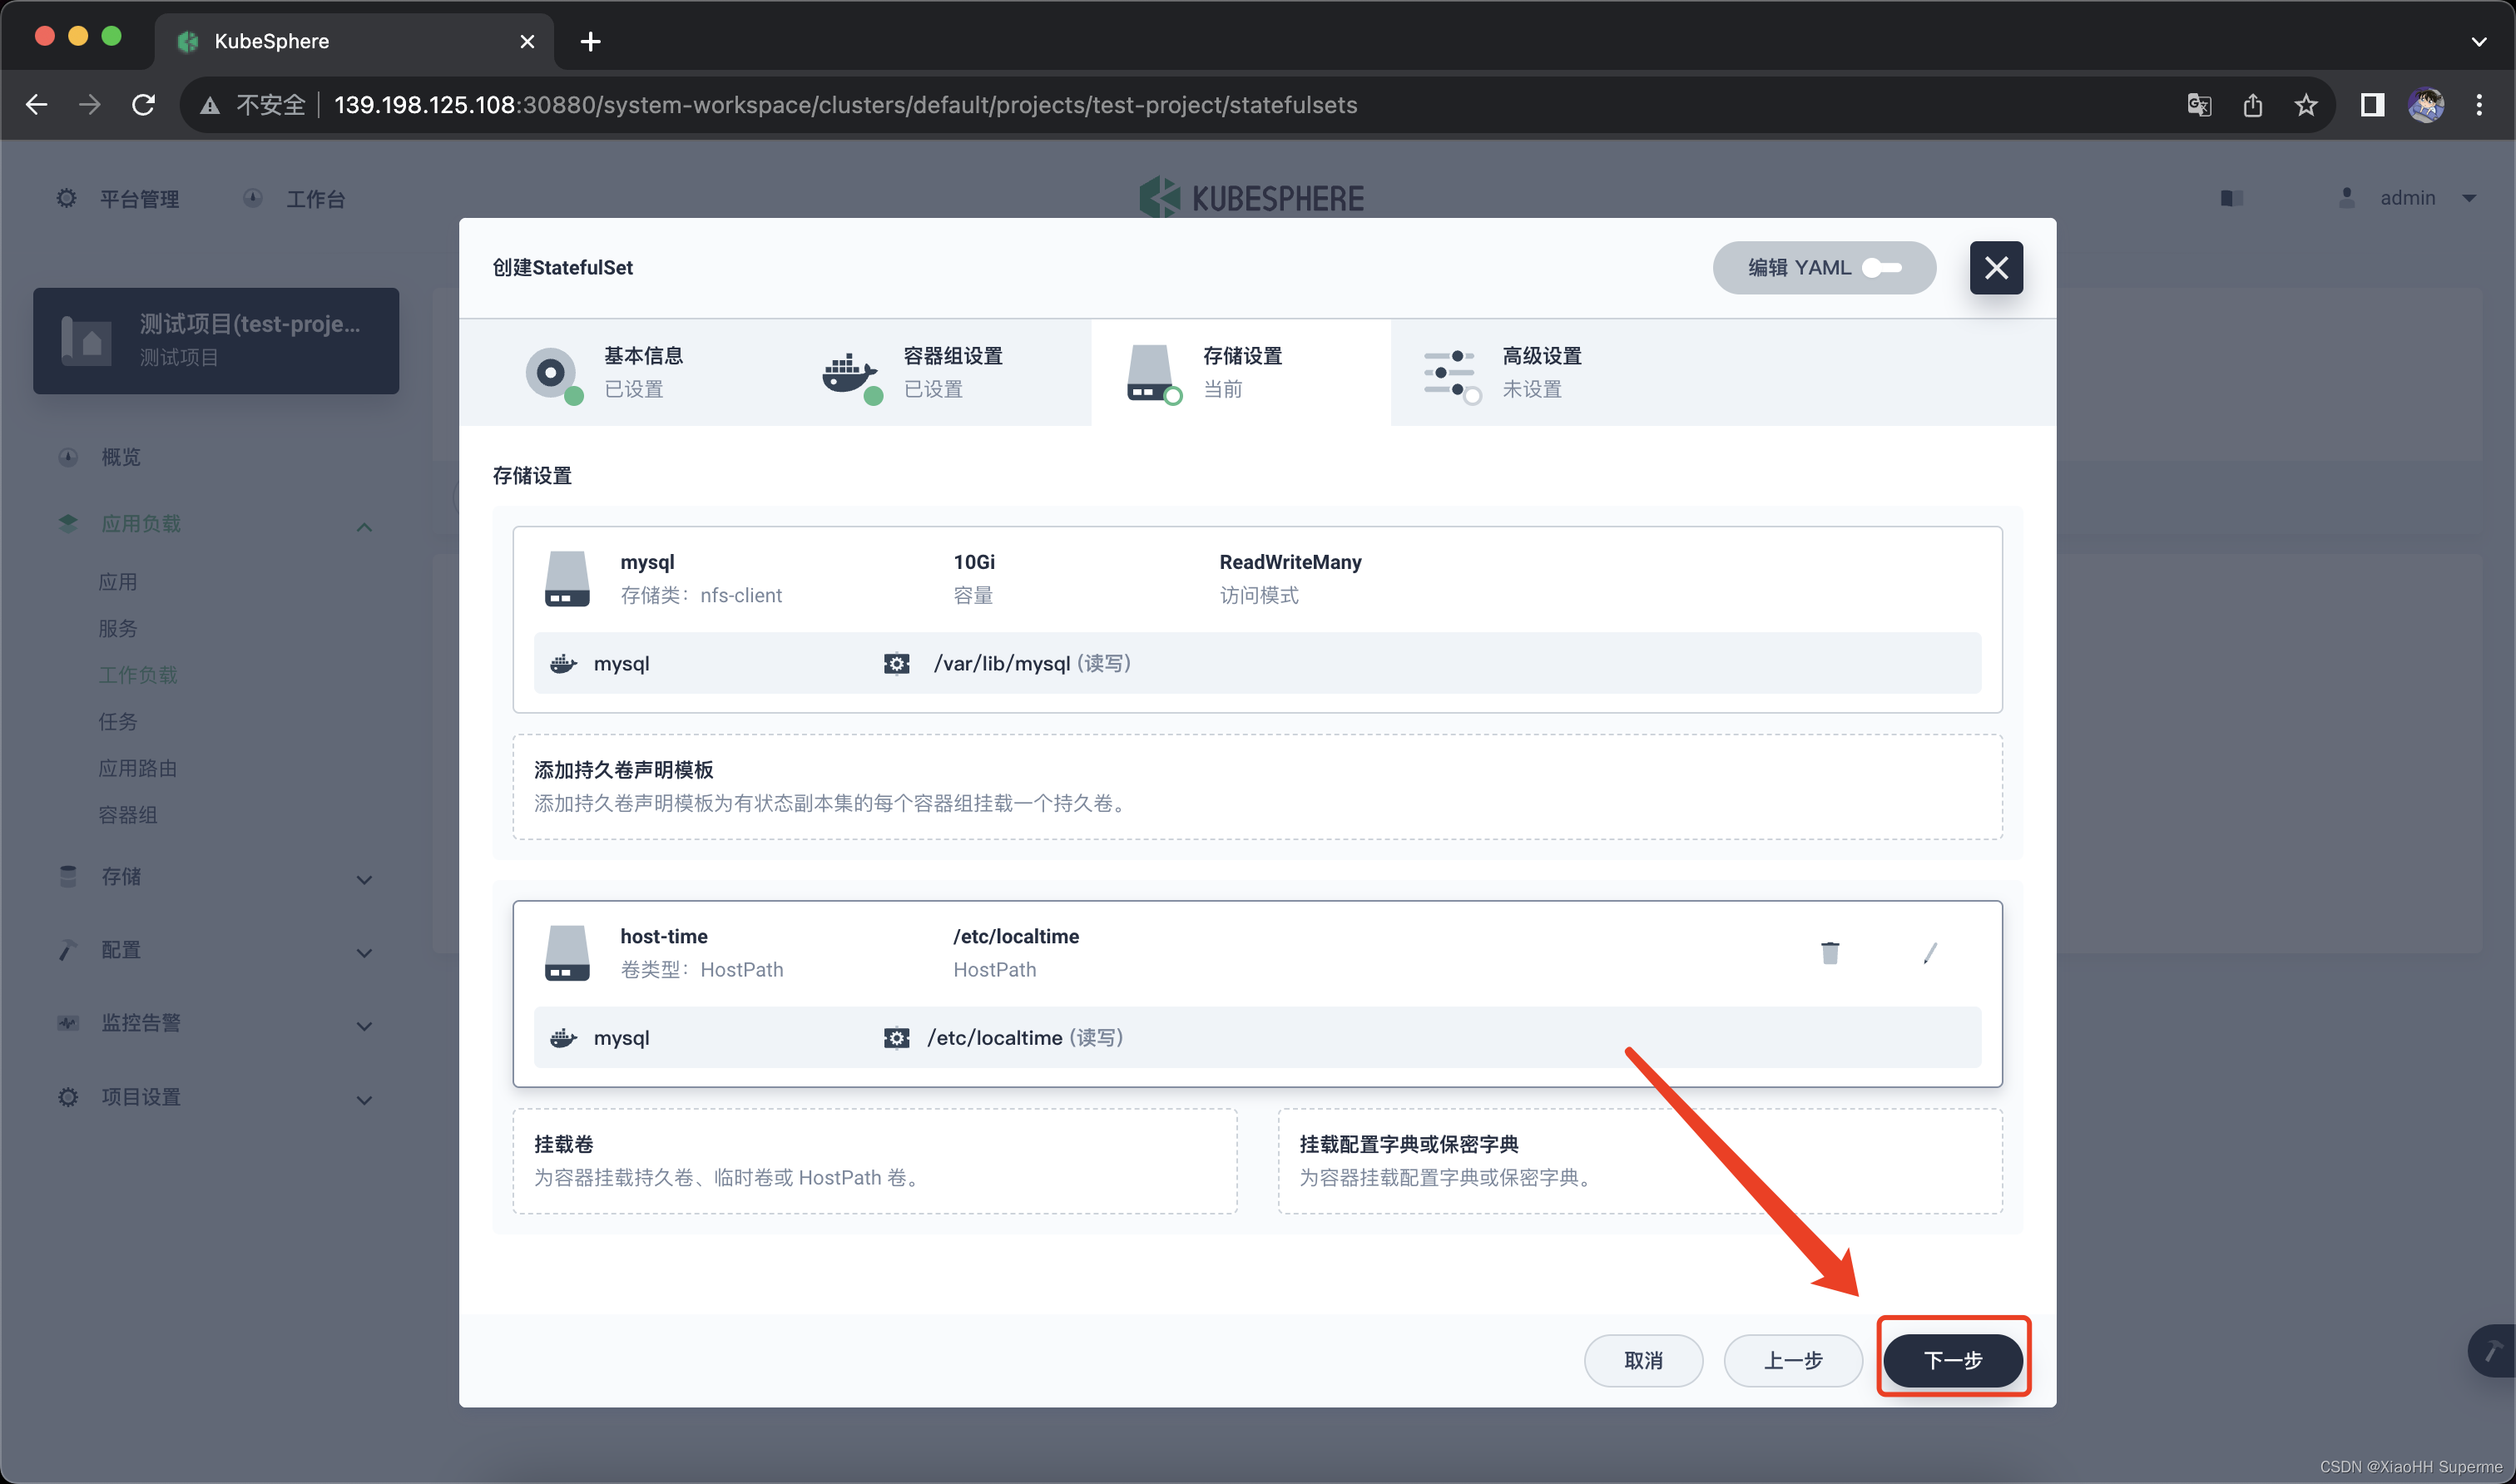Edit the host-time volume with pencil icon

pyautogui.click(x=1930, y=953)
